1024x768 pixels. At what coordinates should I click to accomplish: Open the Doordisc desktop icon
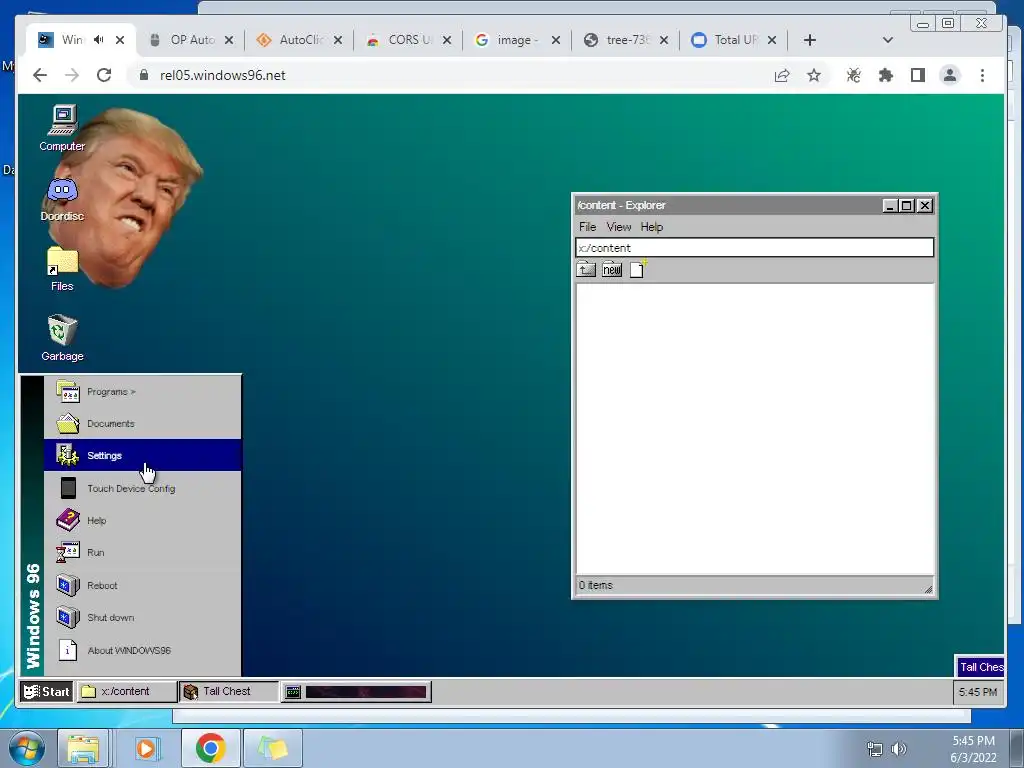tap(63, 200)
